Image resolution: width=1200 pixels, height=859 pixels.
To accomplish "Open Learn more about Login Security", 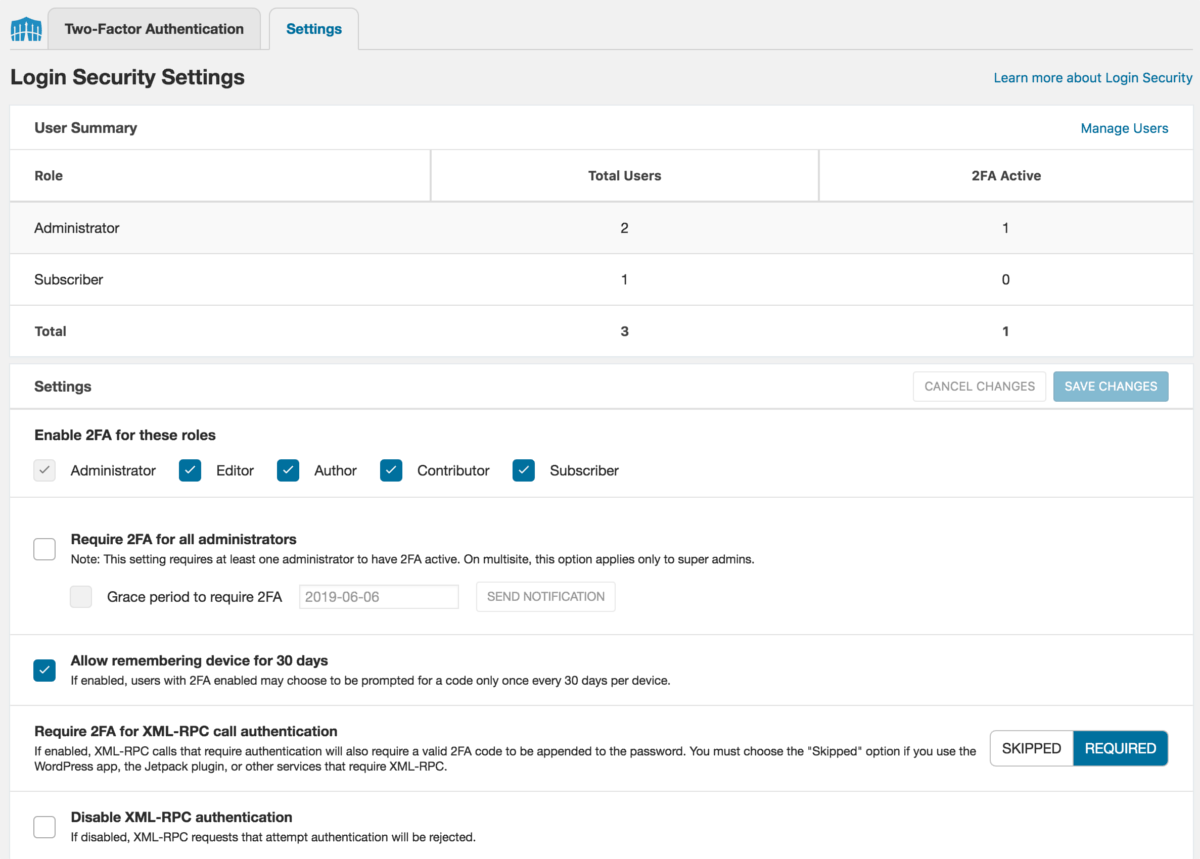I will click(1092, 77).
